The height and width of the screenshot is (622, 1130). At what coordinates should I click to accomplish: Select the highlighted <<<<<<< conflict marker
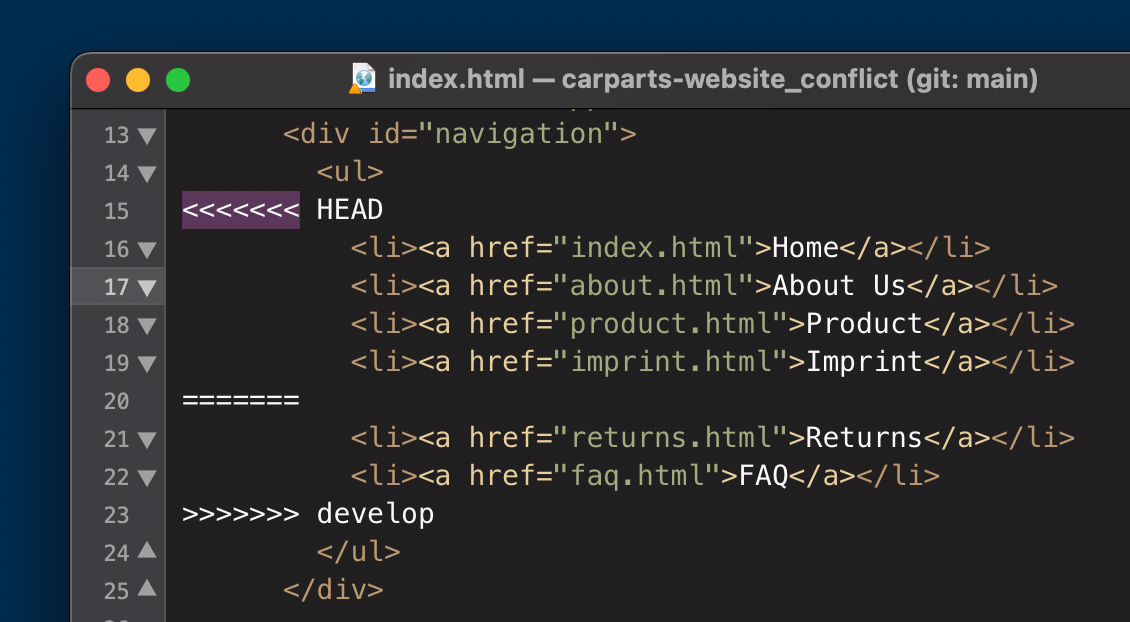tap(241, 210)
